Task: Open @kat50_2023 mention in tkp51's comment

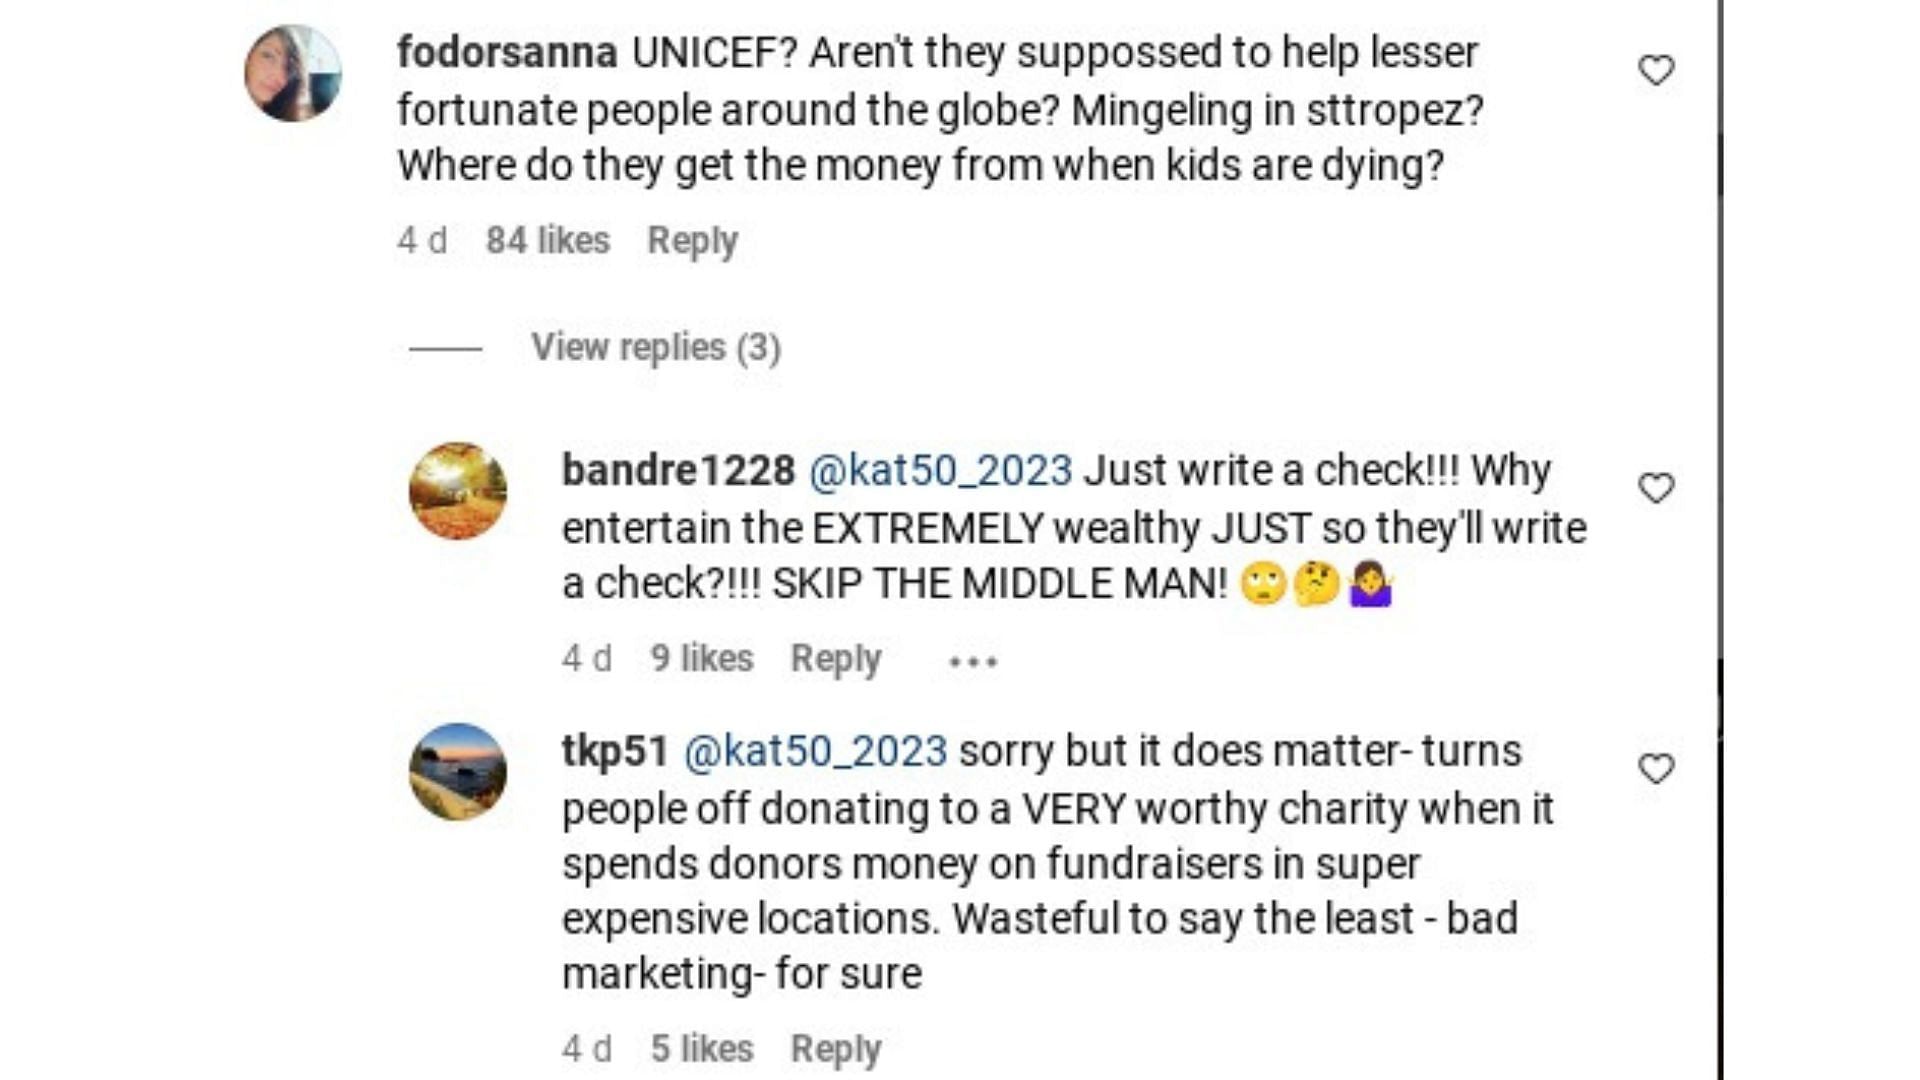Action: click(815, 752)
